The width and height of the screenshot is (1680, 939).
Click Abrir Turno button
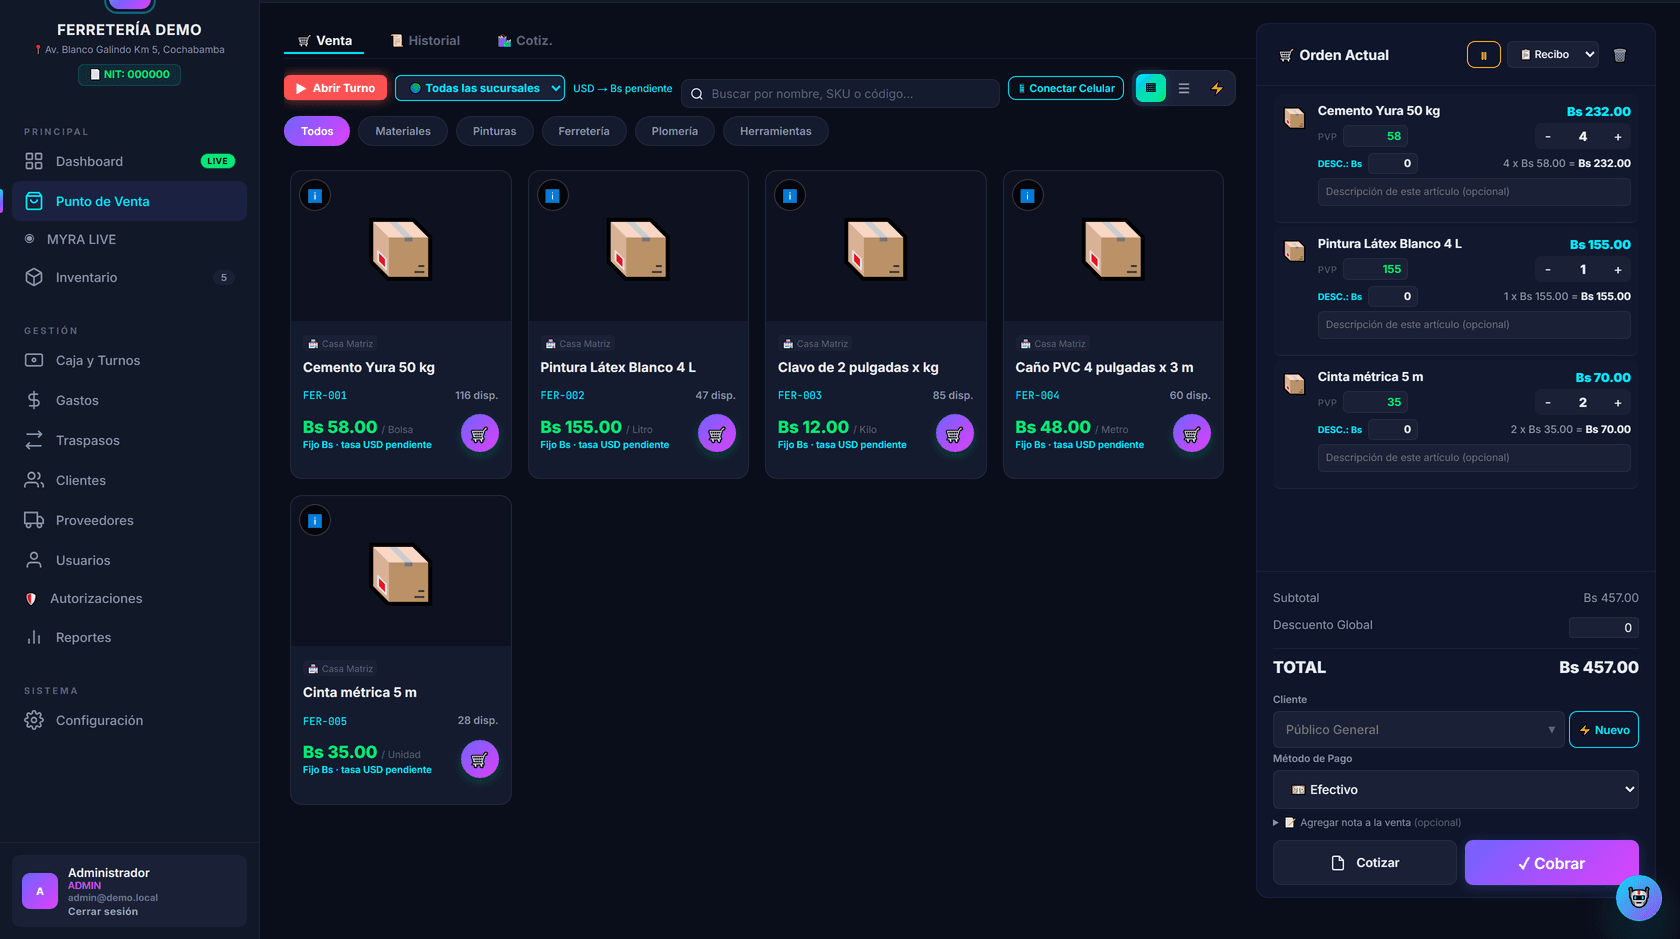pyautogui.click(x=336, y=88)
